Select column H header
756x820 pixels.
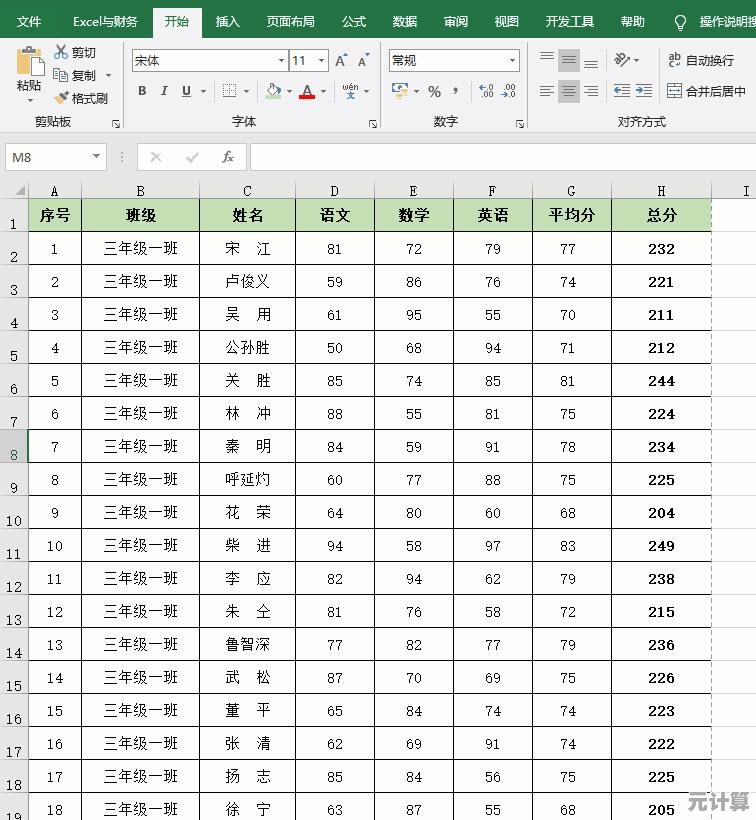(x=661, y=190)
